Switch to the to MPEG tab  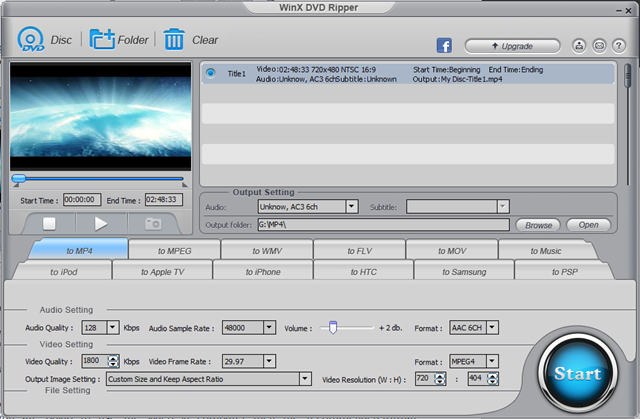pos(174,251)
